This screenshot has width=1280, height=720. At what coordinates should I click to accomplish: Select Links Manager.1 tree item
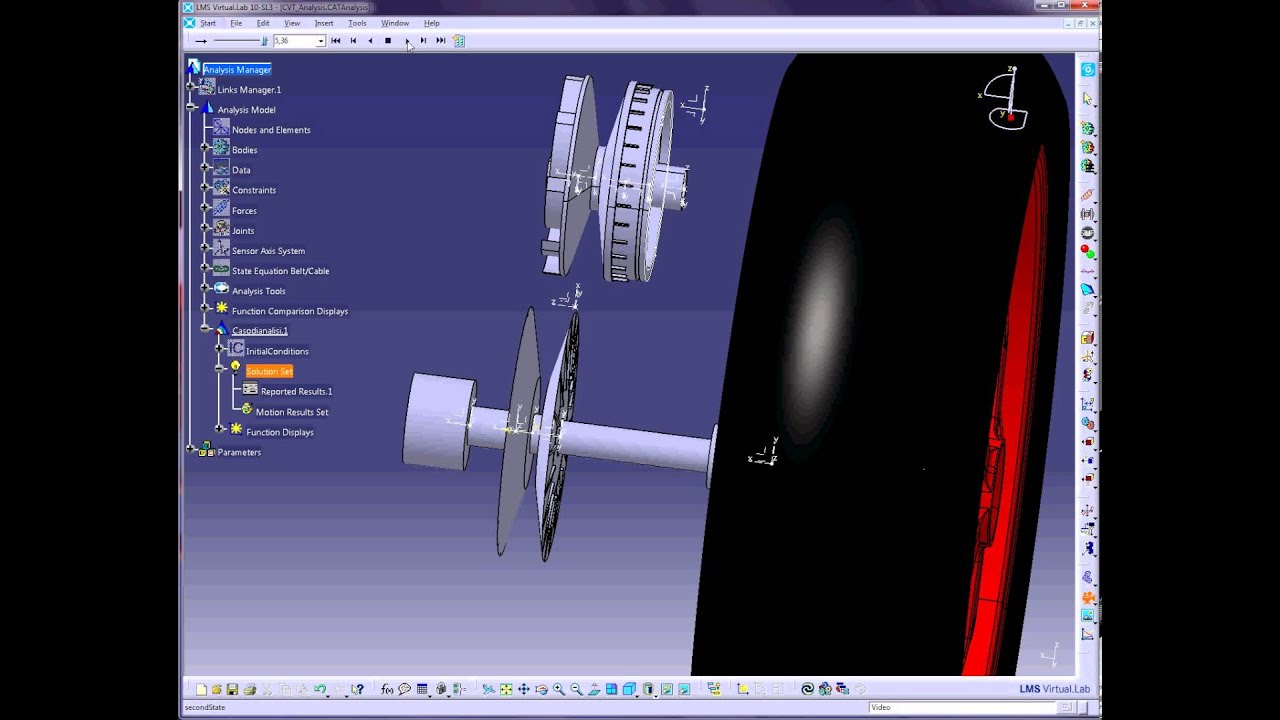tap(249, 90)
